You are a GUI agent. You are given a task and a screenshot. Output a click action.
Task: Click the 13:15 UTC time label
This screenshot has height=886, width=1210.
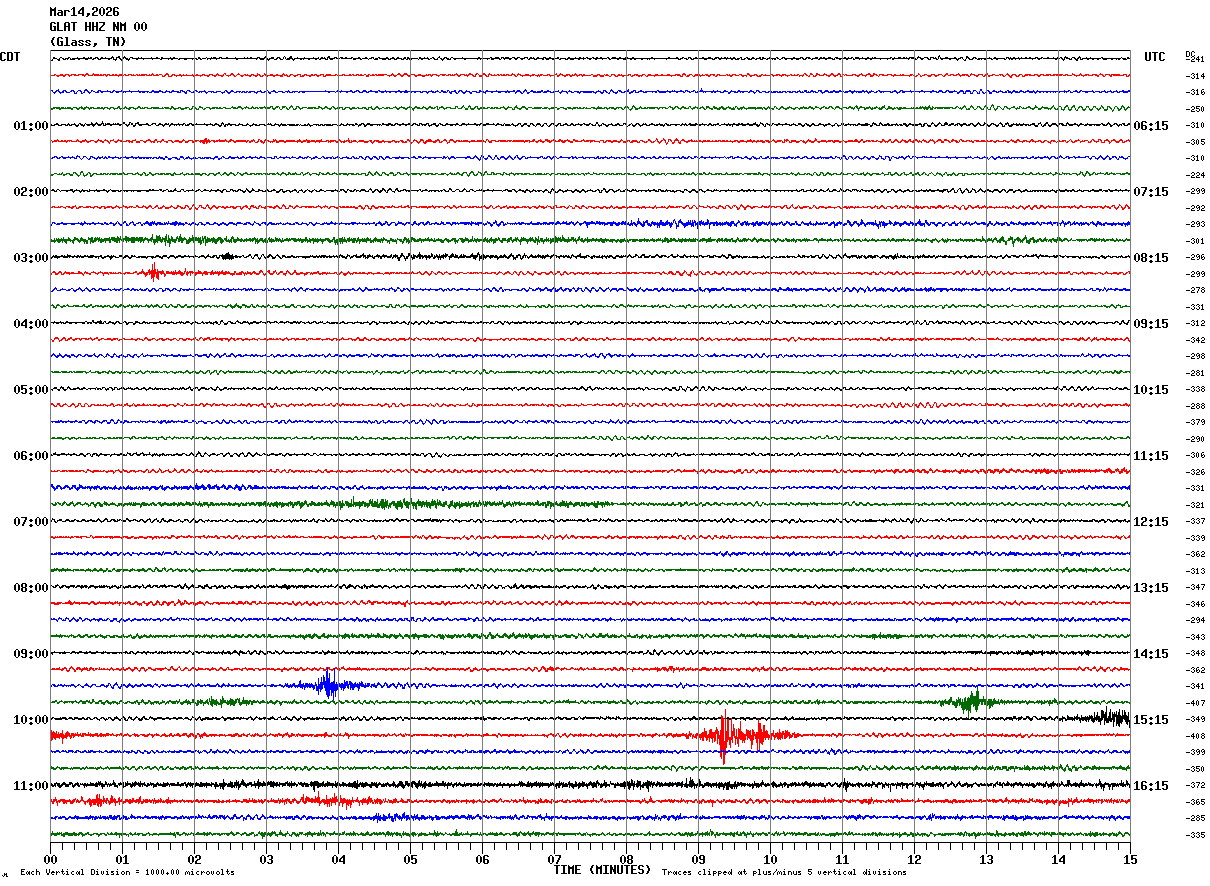click(1151, 588)
